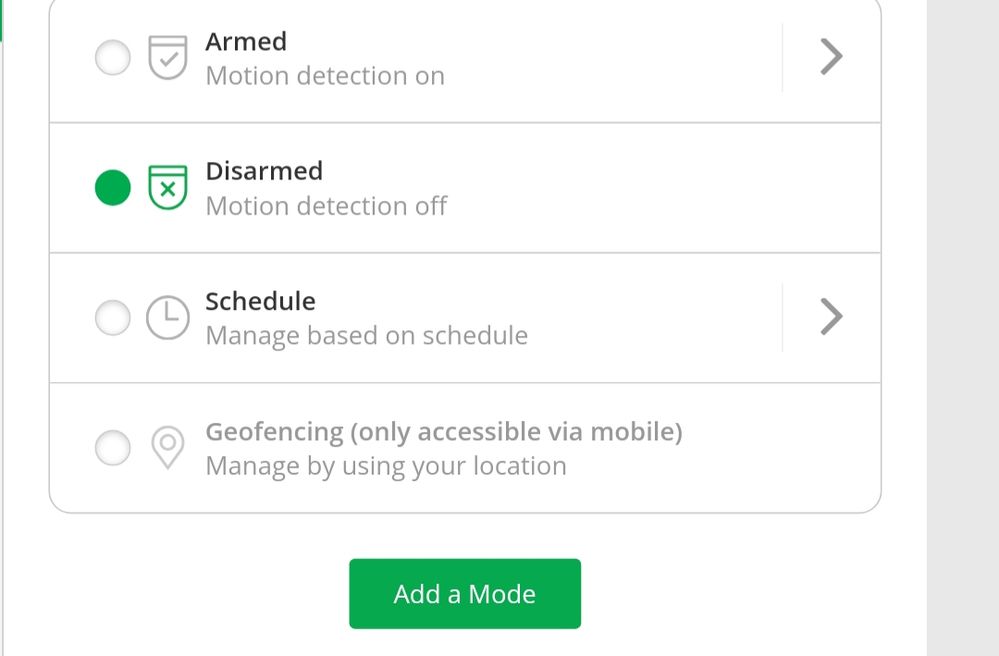999x656 pixels.
Task: Click the Geofencing location pin icon
Action: (168, 447)
